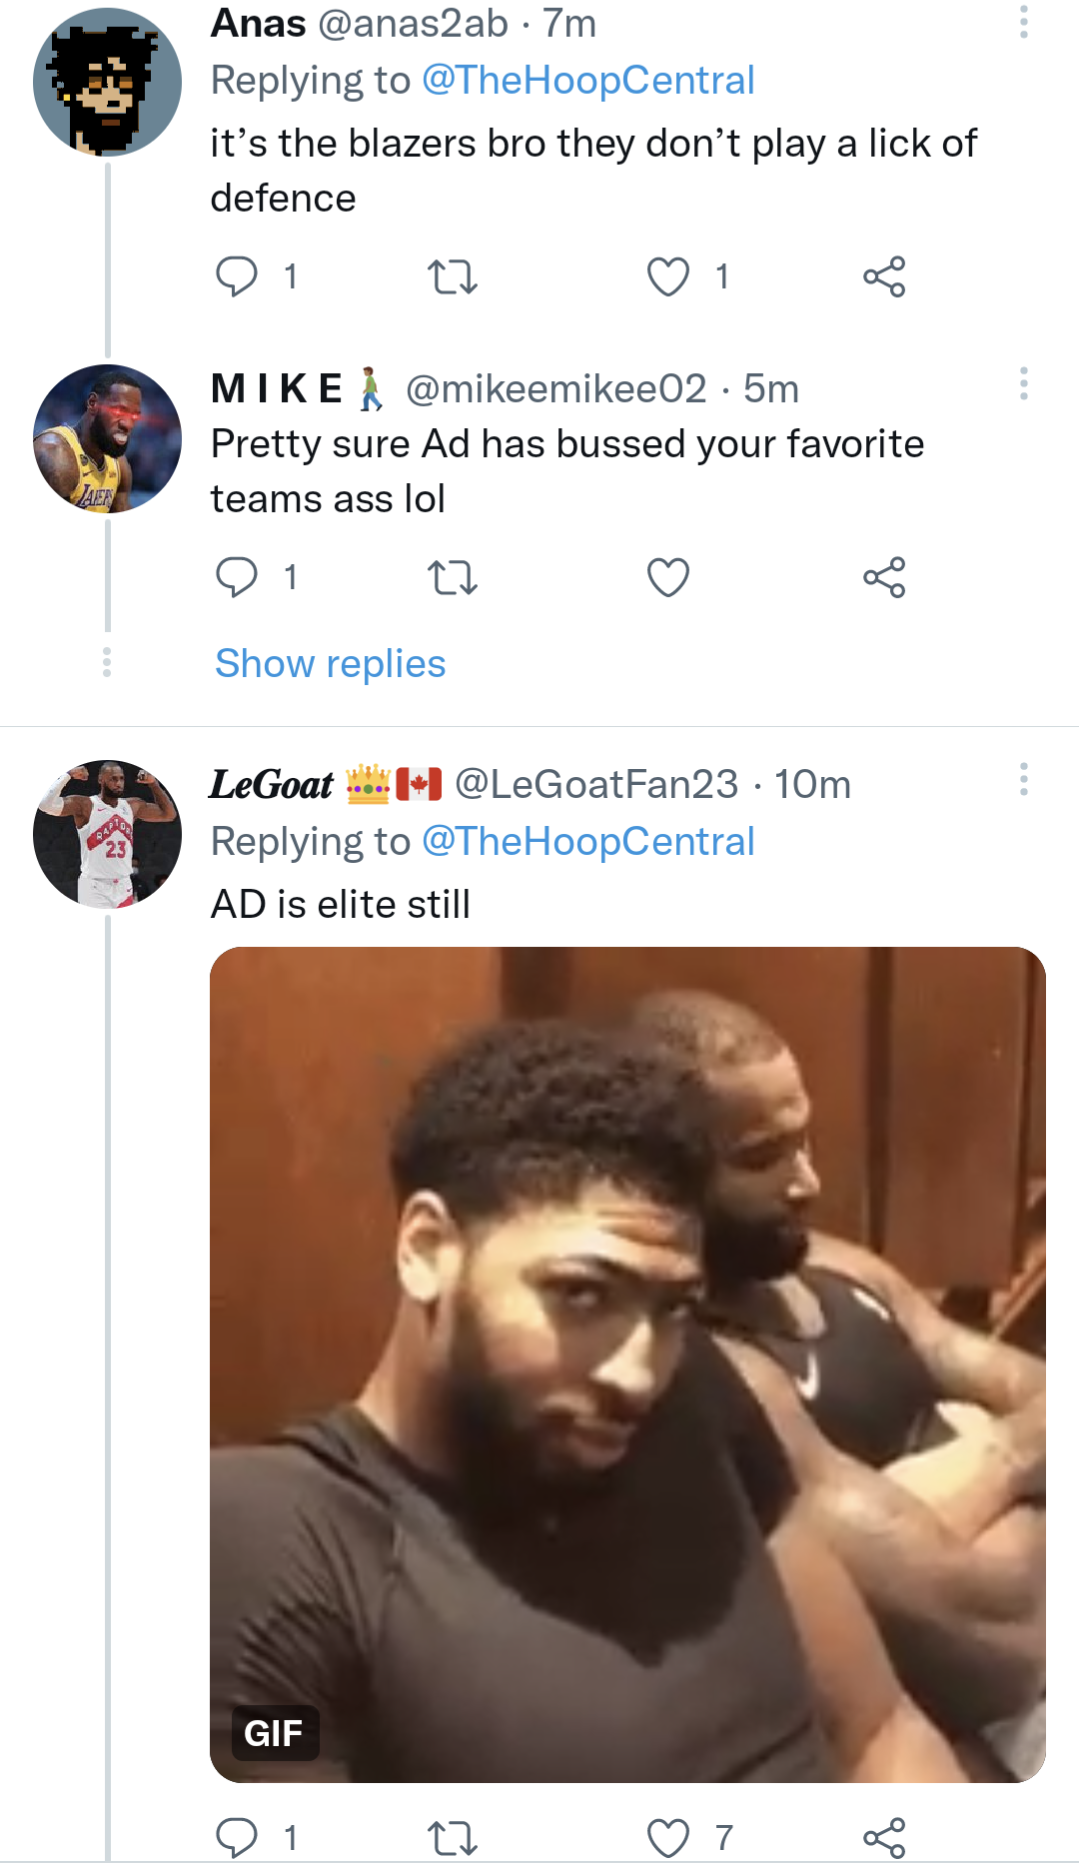Open the more options menu on Anas's tweet
The width and height of the screenshot is (1079, 1871).
1021,22
